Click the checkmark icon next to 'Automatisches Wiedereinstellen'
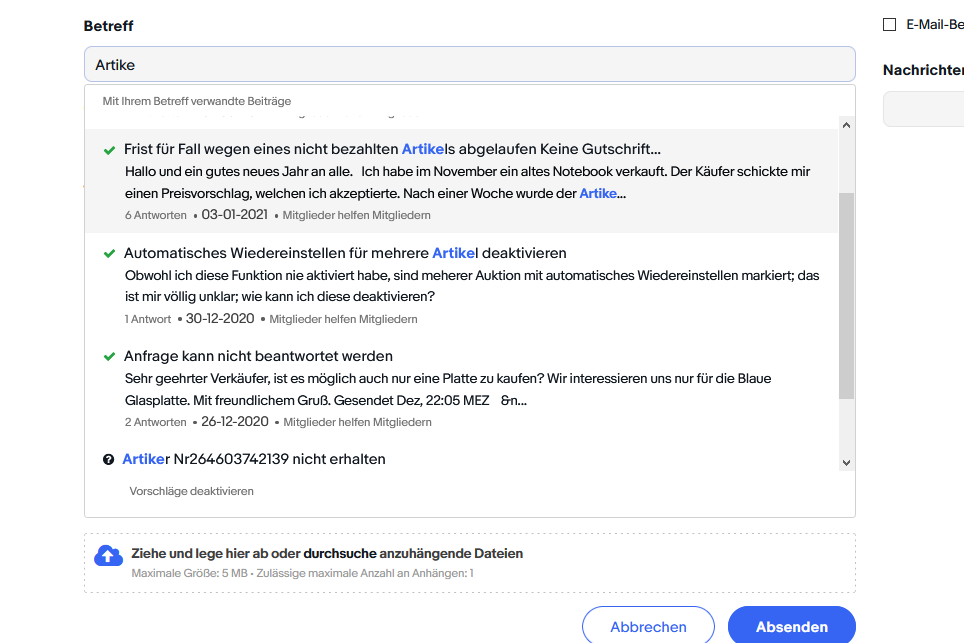 click(109, 252)
